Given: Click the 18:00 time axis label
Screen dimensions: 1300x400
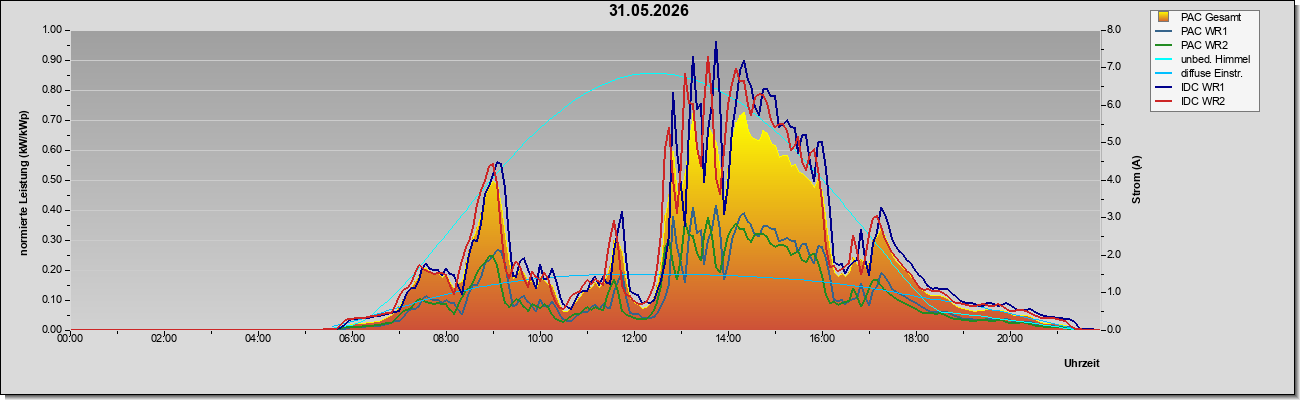Looking at the screenshot, I should pyautogui.click(x=916, y=338).
